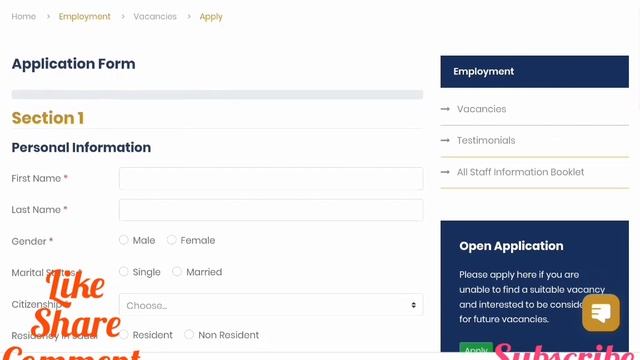This screenshot has width=640, height=360.
Task: Open Testimonials in Employment sidebar
Action: (x=486, y=140)
